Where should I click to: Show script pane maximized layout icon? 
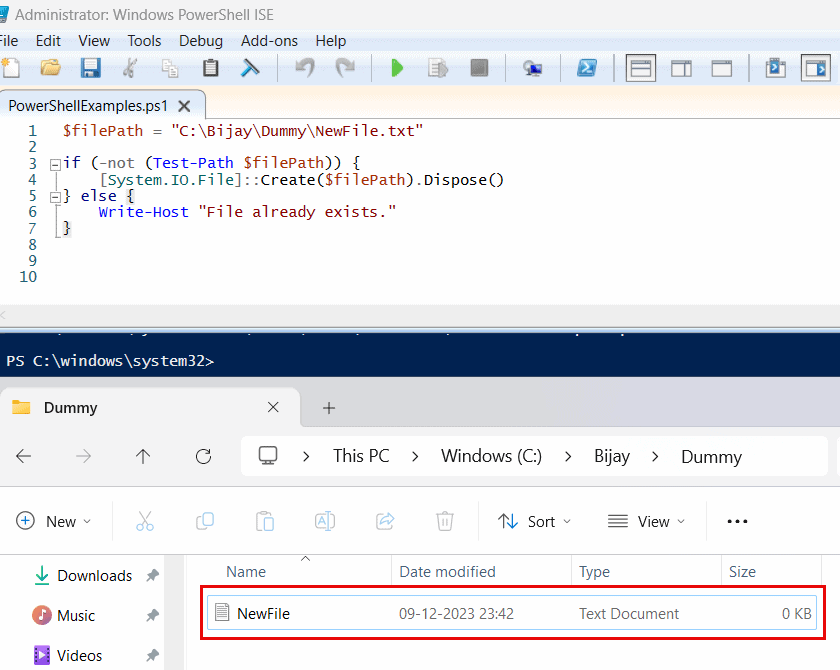point(722,69)
